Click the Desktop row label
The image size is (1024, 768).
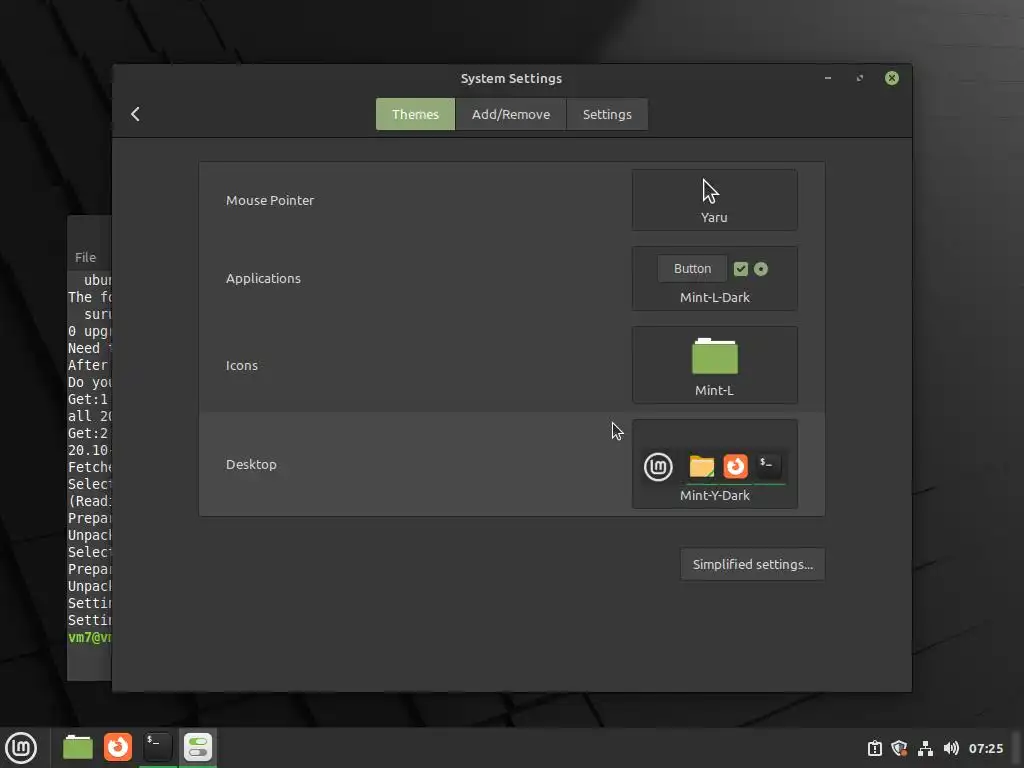click(x=251, y=464)
